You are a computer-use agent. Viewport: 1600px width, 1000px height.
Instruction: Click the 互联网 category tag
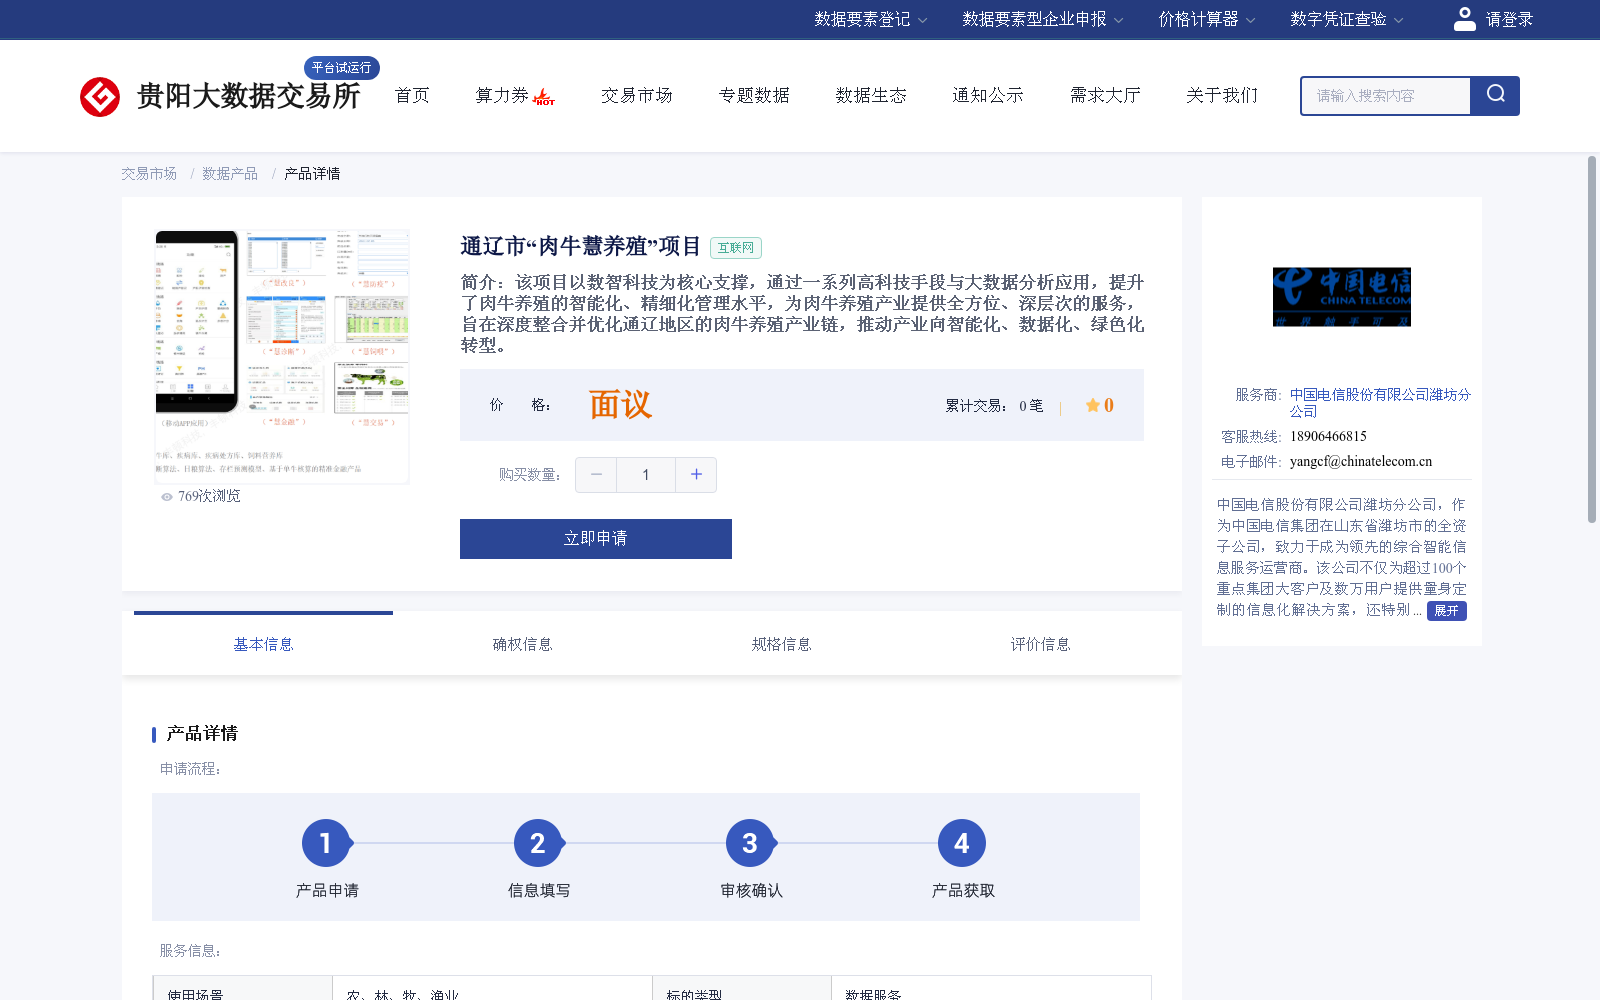point(736,248)
